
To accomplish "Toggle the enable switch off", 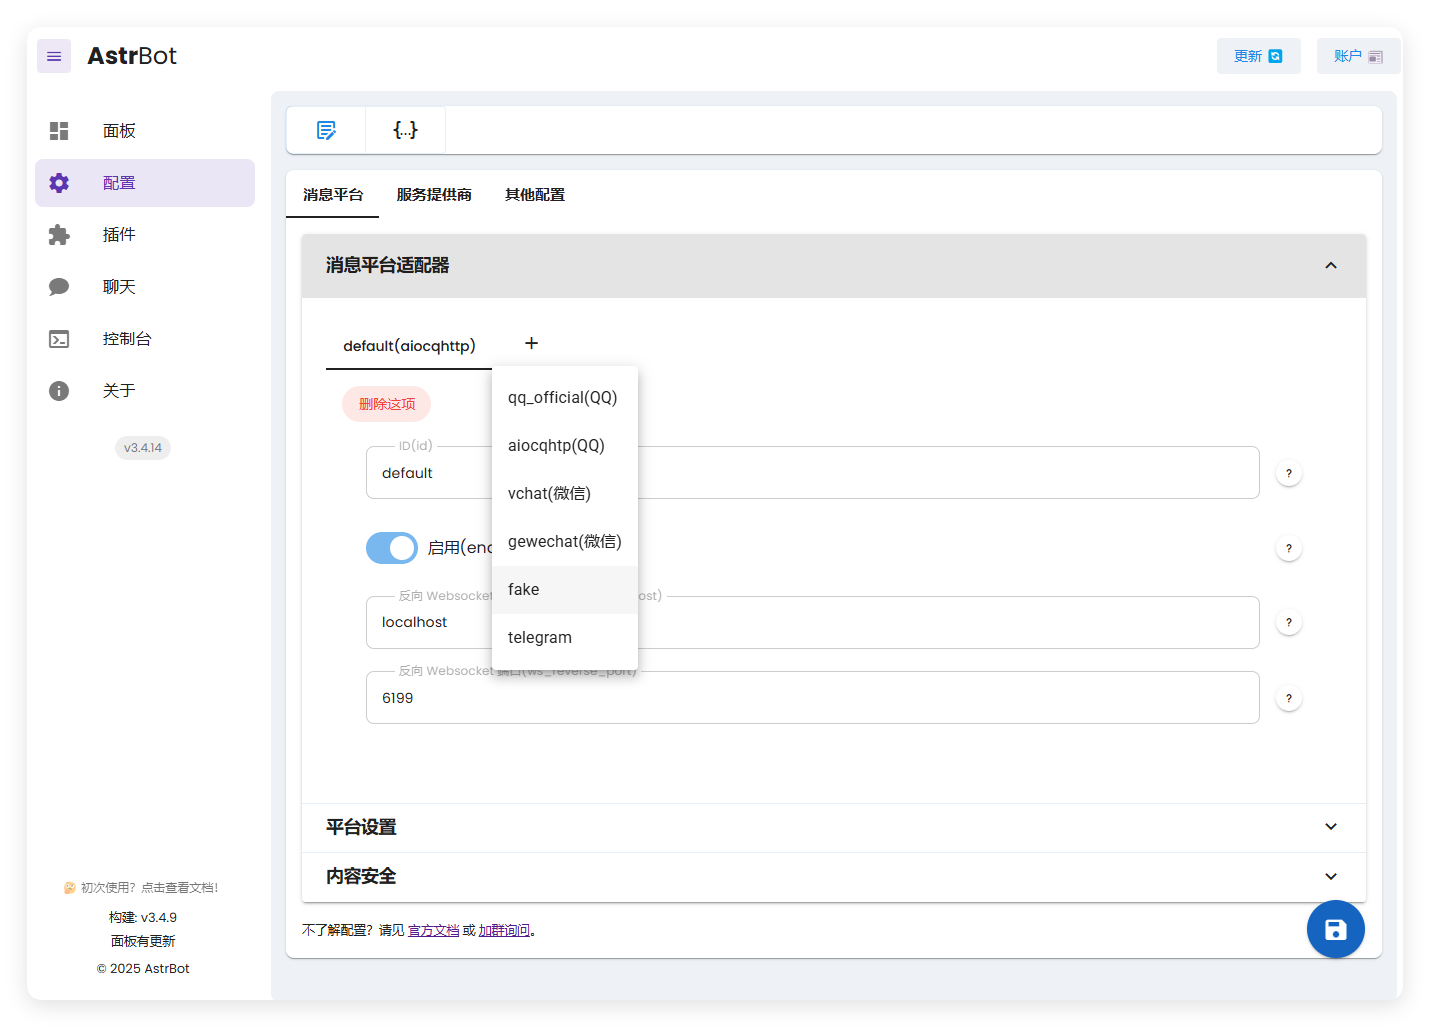I will (x=392, y=548).
